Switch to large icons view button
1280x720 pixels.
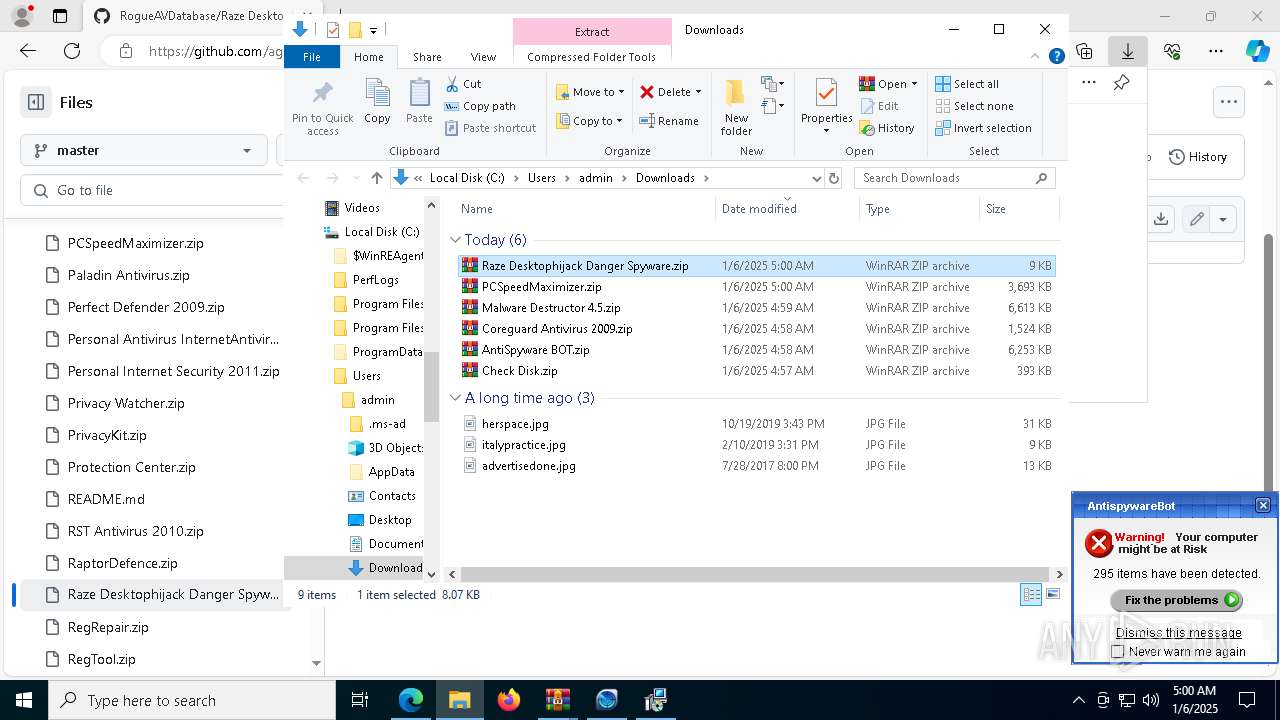point(1053,595)
